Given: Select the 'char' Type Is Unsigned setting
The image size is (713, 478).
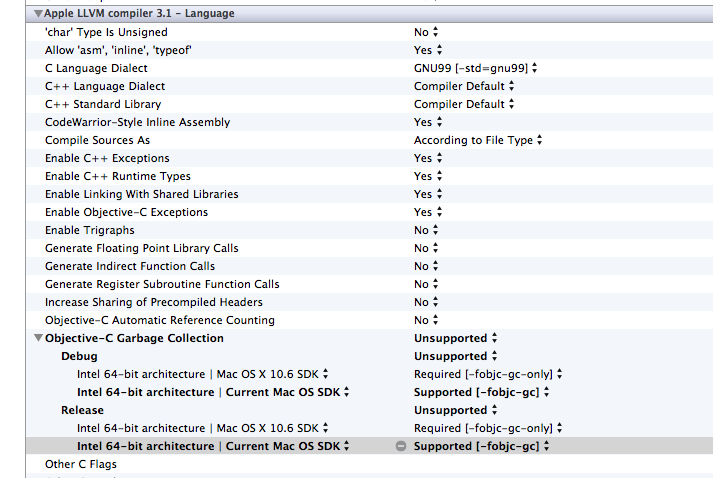Looking at the screenshot, I should point(106,32).
